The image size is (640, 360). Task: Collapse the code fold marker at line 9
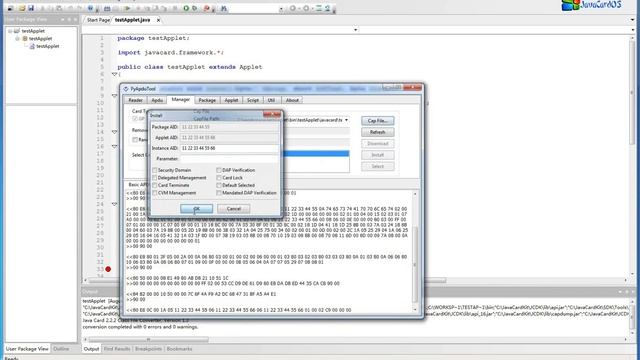pos(114,96)
